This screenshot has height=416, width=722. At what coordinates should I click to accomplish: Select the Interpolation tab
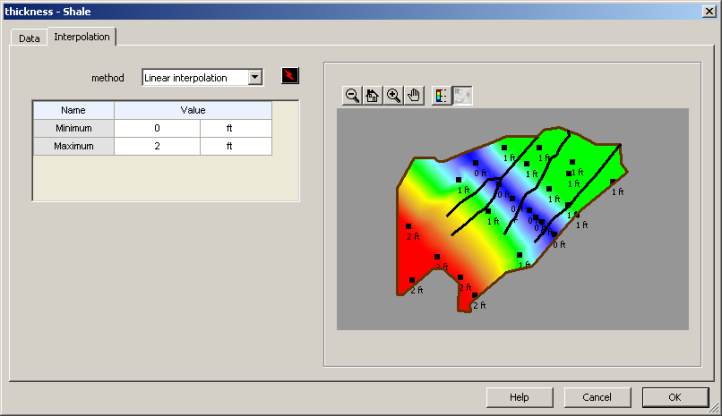point(82,37)
